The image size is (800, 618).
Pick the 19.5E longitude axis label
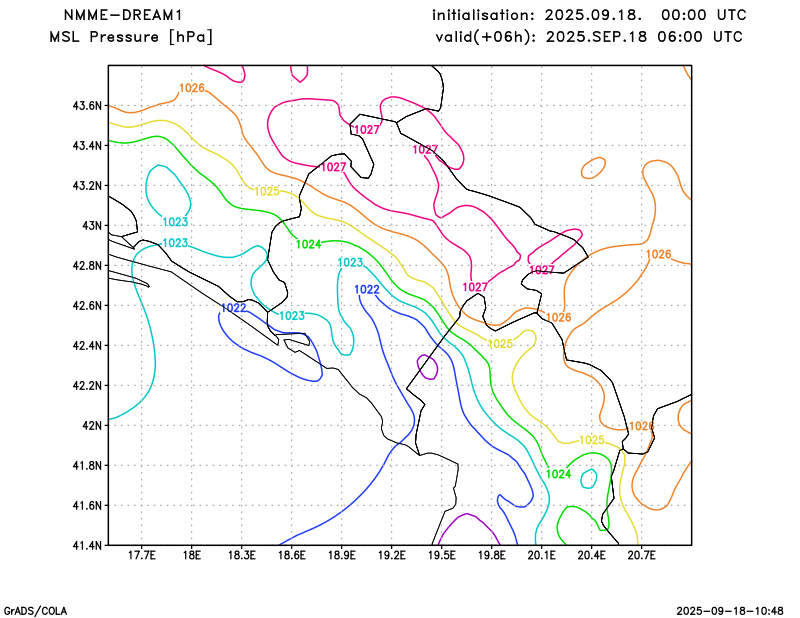click(442, 555)
